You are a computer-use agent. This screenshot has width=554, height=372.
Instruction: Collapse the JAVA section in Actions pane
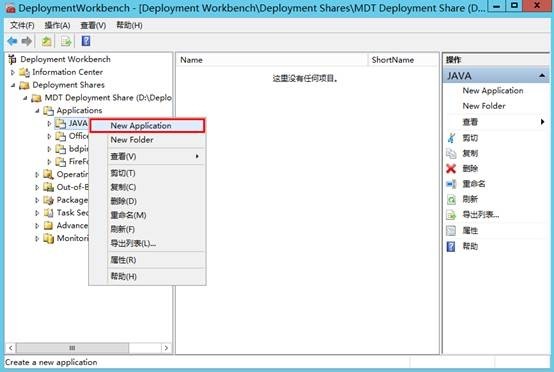click(x=542, y=76)
